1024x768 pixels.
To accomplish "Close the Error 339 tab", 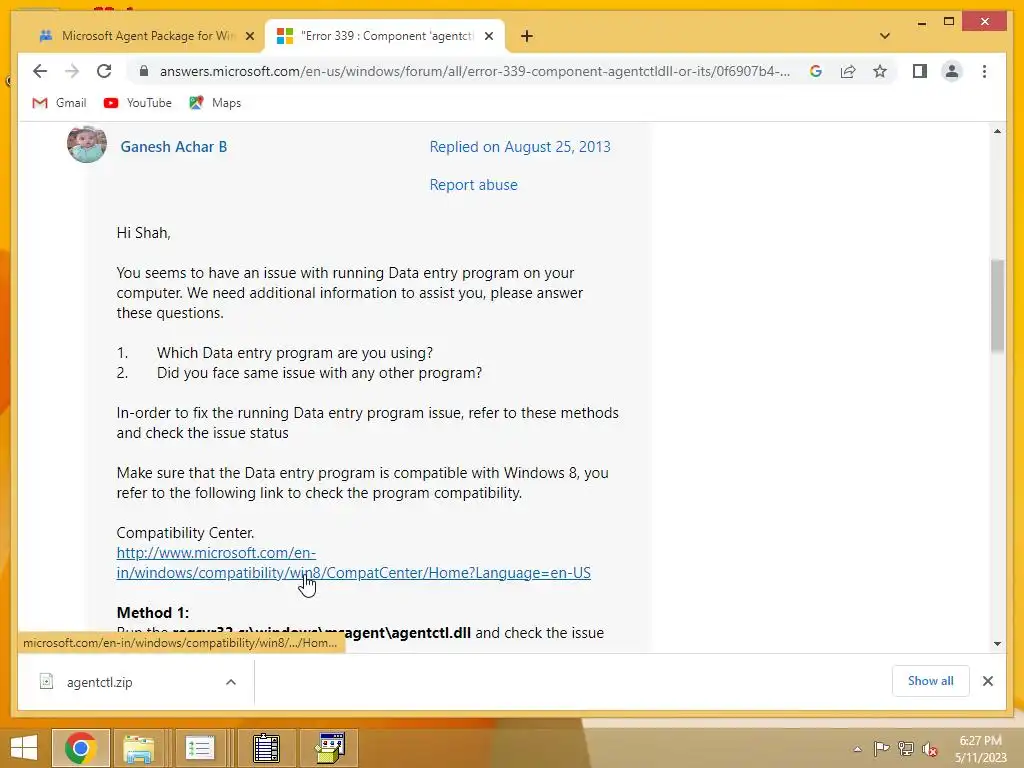I will click(x=488, y=36).
